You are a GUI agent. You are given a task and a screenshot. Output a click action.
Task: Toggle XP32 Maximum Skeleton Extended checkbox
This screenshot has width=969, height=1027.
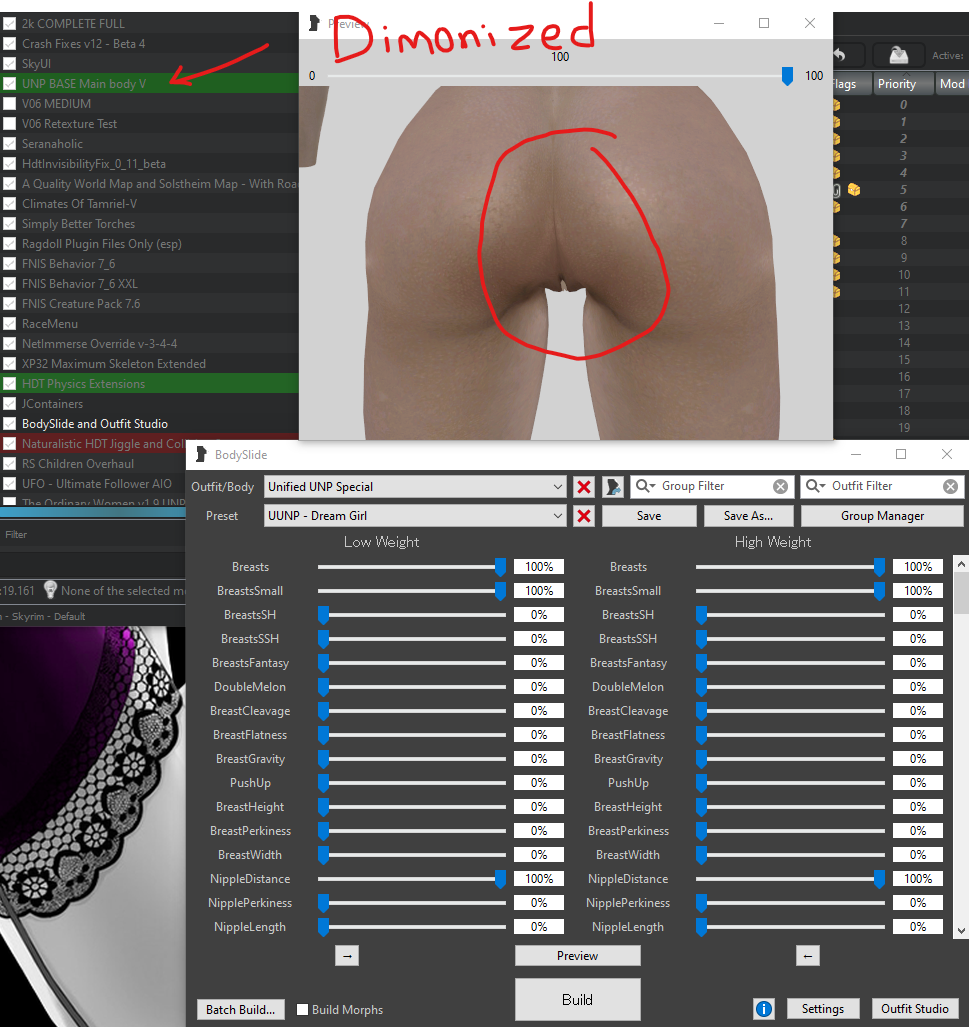(x=10, y=364)
